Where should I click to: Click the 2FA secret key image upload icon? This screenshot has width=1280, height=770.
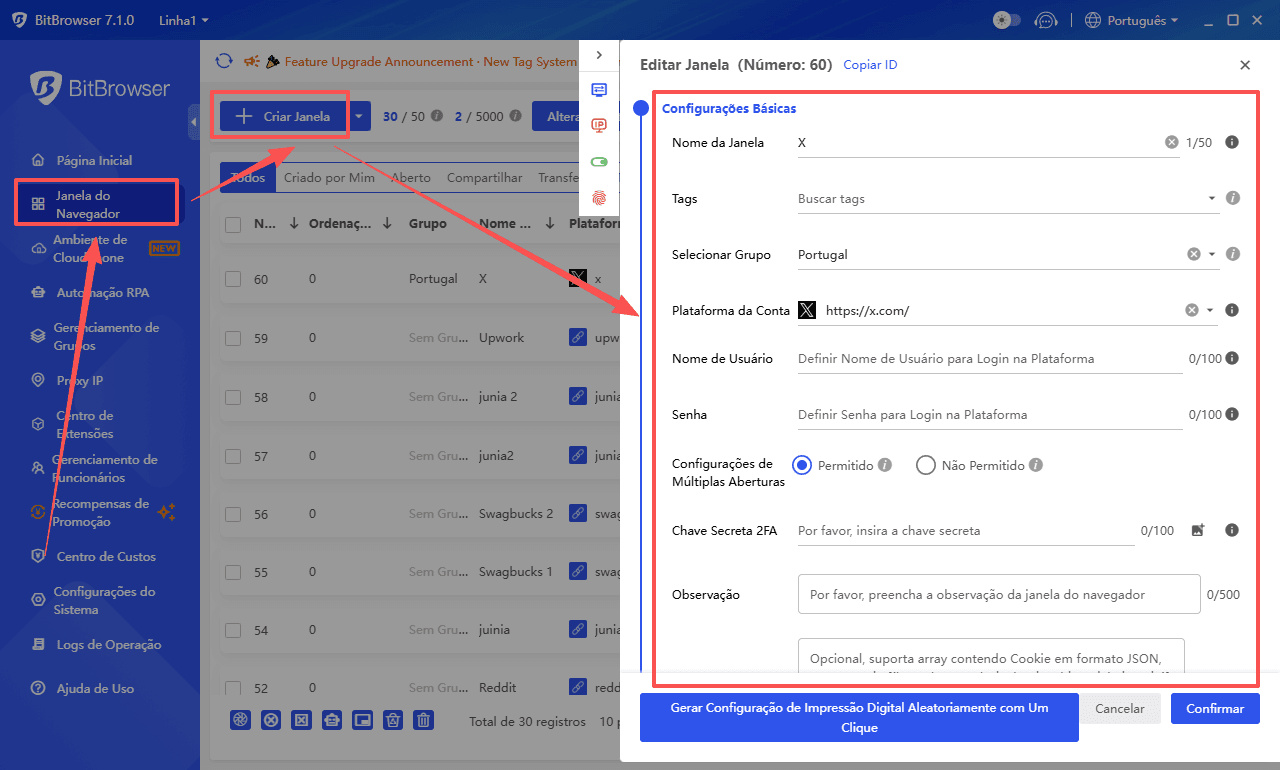click(x=1198, y=531)
